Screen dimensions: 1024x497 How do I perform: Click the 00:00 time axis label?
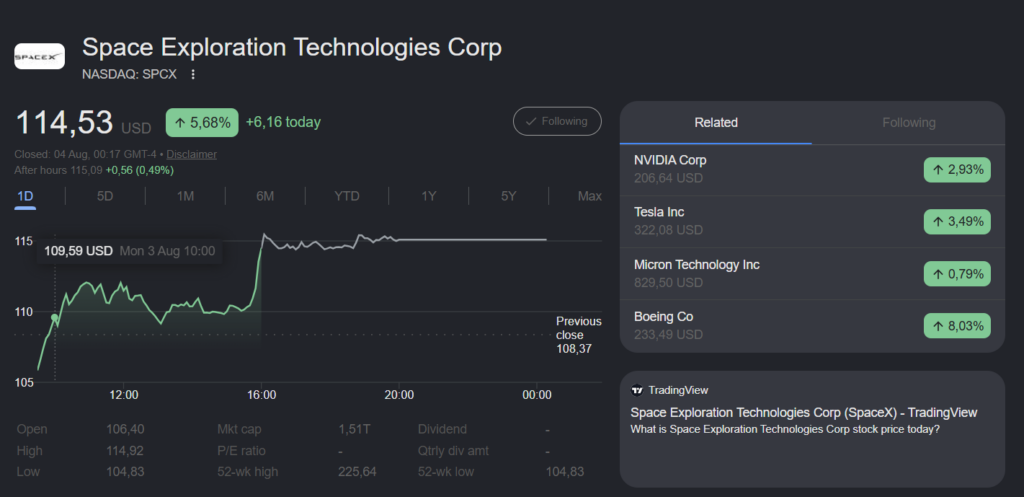tap(537, 395)
